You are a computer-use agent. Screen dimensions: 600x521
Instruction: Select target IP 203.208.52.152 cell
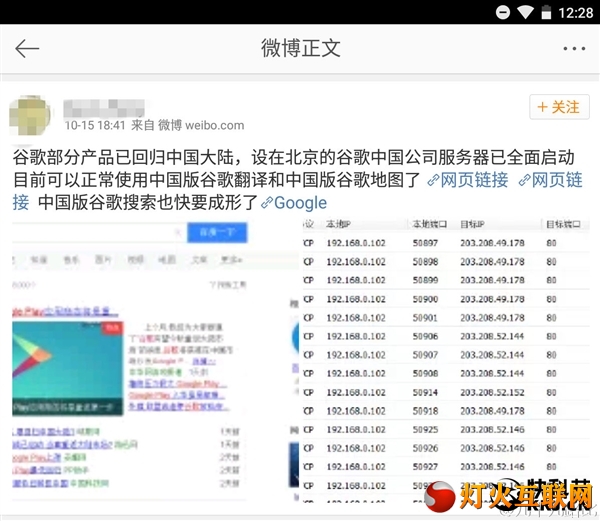point(492,392)
